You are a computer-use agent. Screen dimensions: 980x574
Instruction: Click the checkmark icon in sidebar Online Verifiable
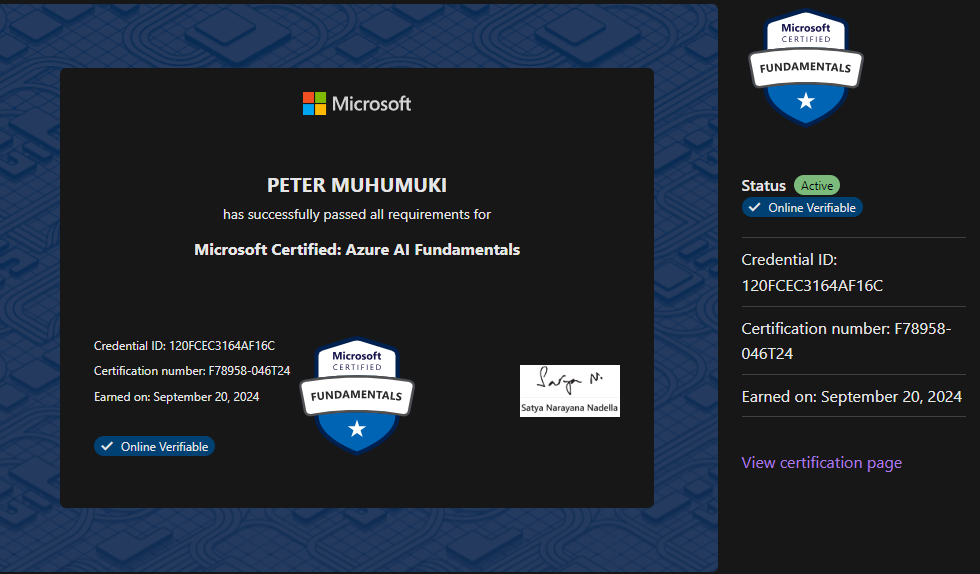pyautogui.click(x=755, y=208)
